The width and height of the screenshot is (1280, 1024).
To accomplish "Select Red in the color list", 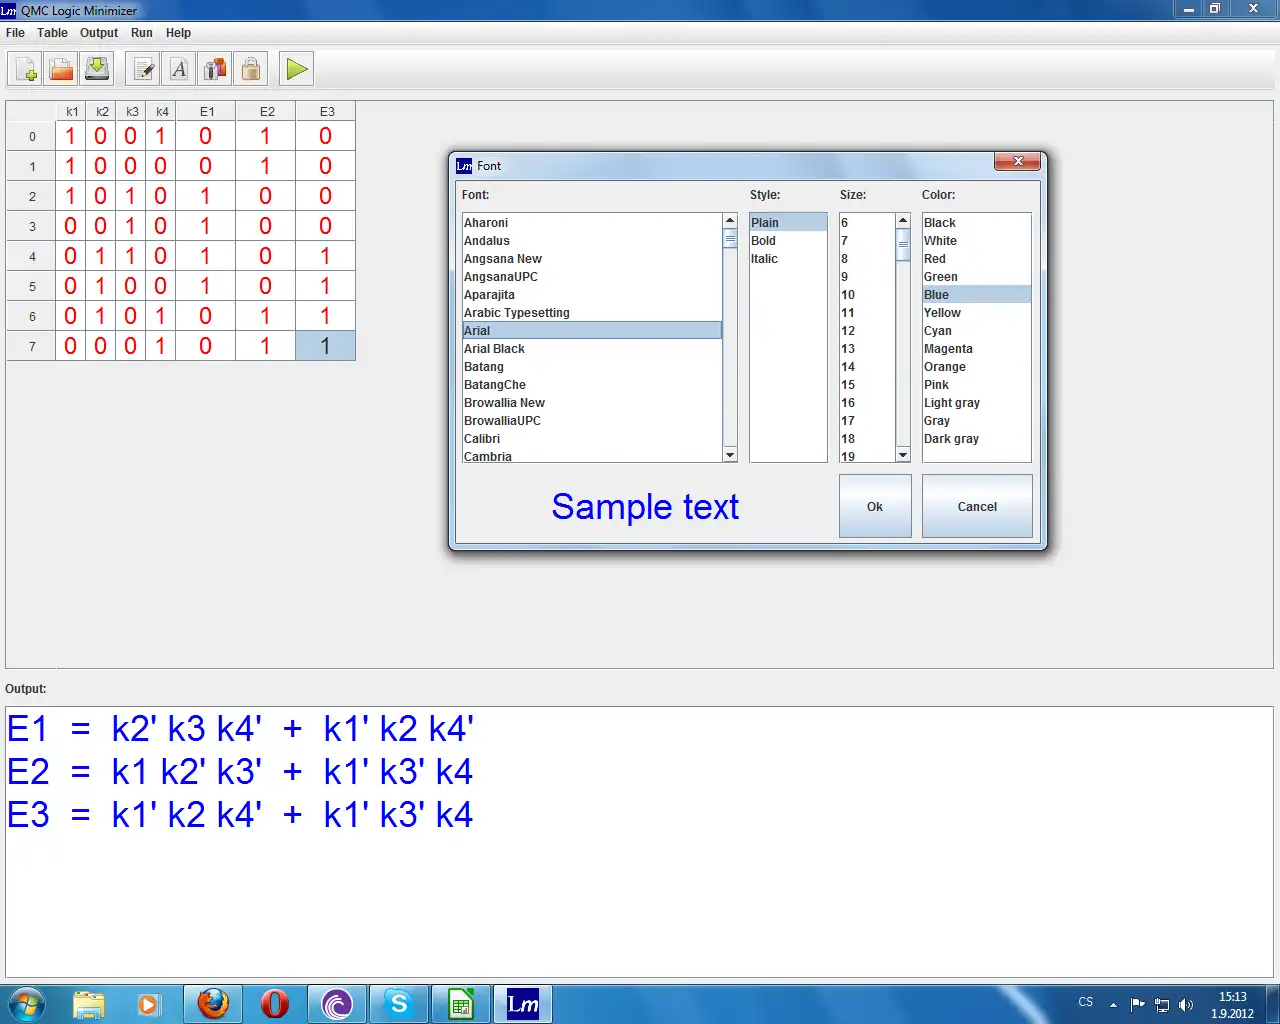I will [x=976, y=259].
